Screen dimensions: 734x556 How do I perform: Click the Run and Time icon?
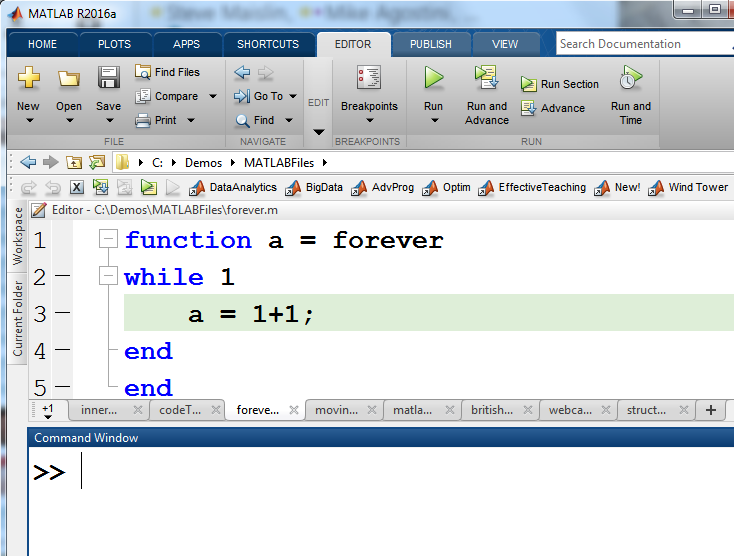pyautogui.click(x=630, y=78)
